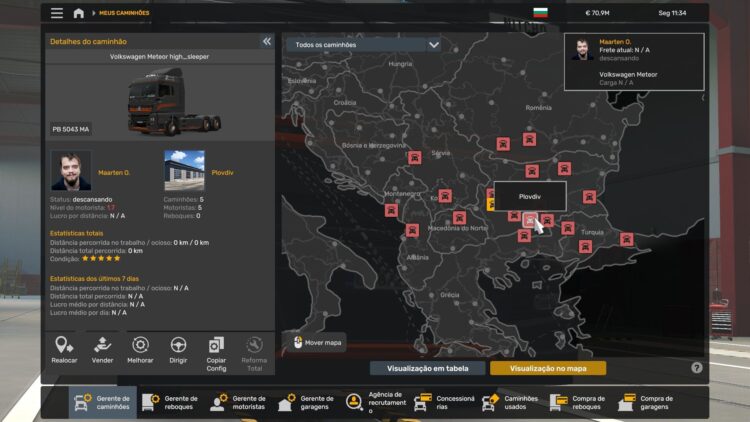
Task: Click the Bulgarian flag icon
Action: pos(540,12)
